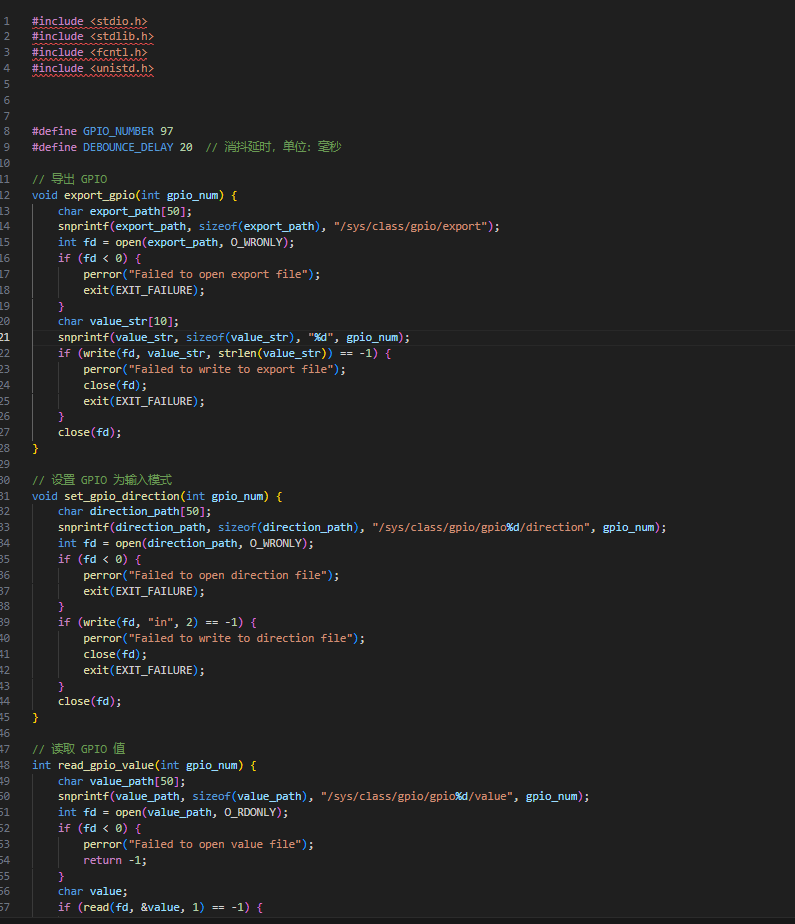Click the DEBOUNCE_DELAY macro name
The width and height of the screenshot is (795, 924).
tap(128, 147)
